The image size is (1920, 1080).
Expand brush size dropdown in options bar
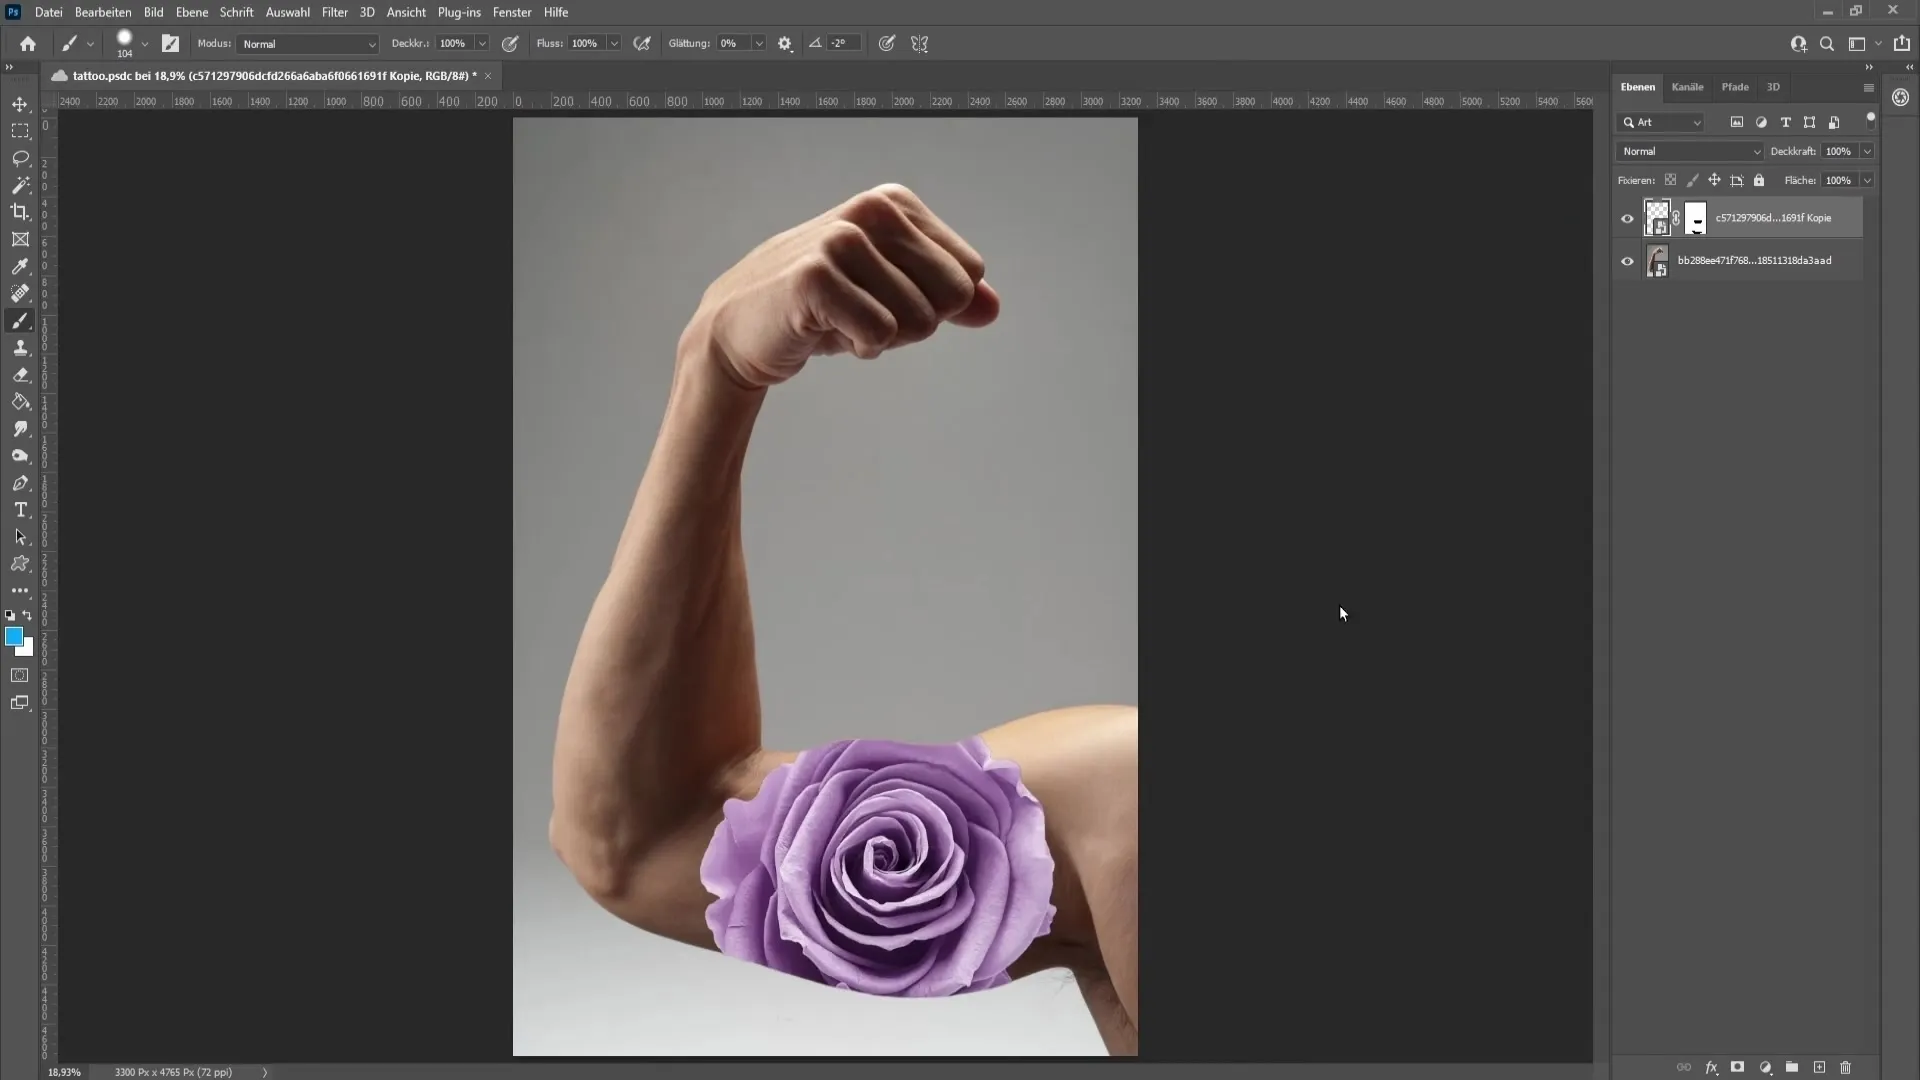click(x=144, y=45)
